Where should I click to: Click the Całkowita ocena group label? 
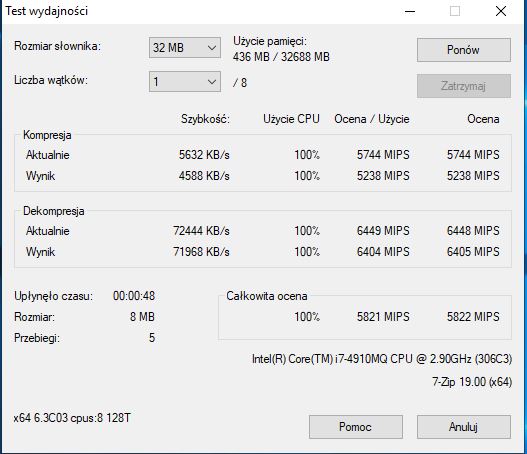click(x=267, y=296)
